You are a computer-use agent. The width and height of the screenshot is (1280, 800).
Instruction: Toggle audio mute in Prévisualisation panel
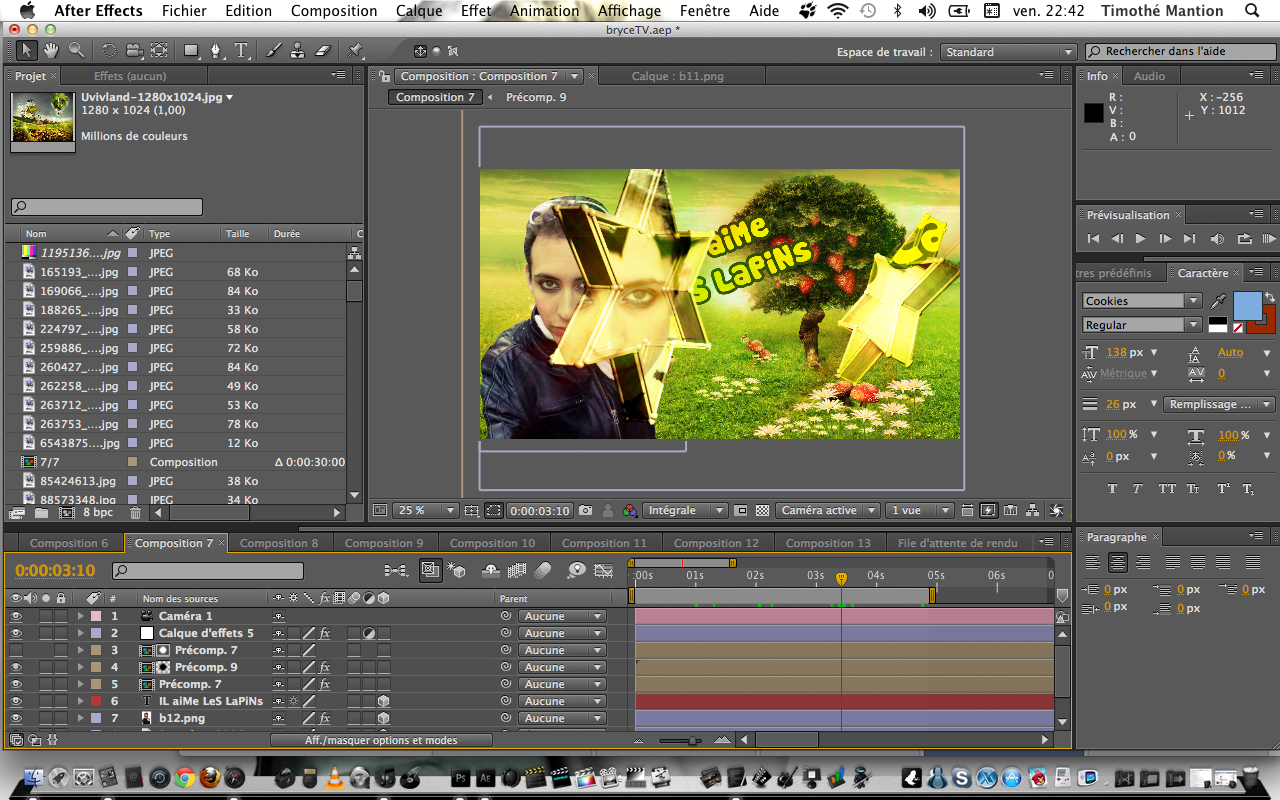click(1216, 239)
